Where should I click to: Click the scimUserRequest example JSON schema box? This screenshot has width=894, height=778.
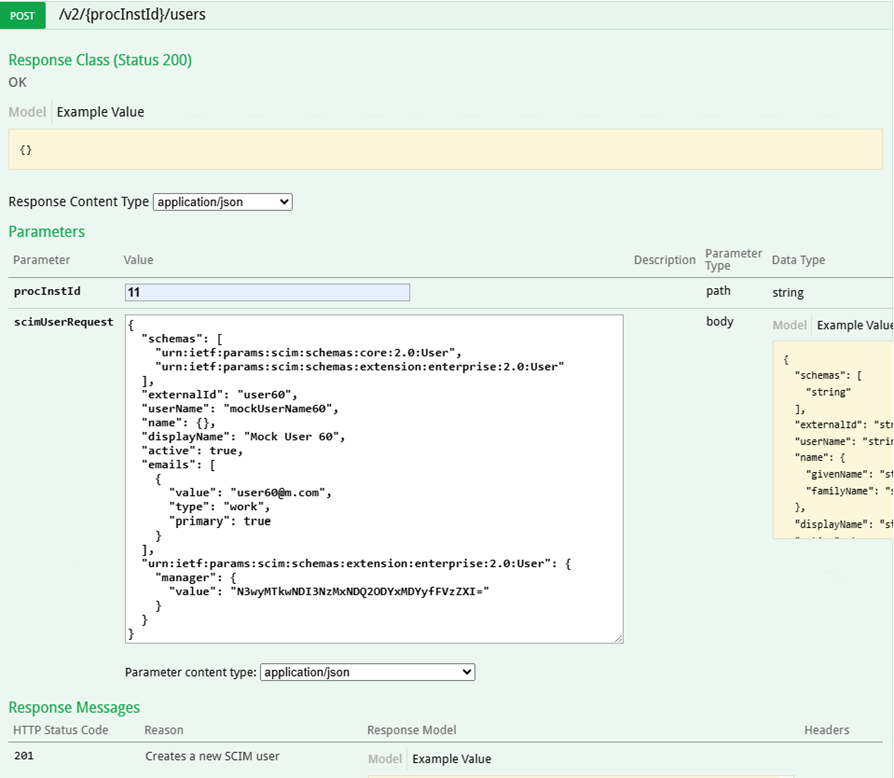click(832, 440)
